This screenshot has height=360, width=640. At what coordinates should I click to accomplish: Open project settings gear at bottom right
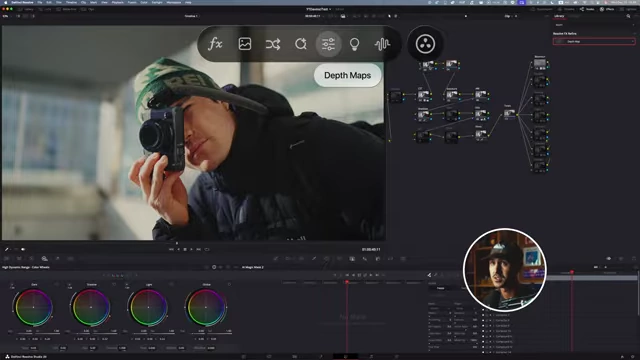[633, 357]
